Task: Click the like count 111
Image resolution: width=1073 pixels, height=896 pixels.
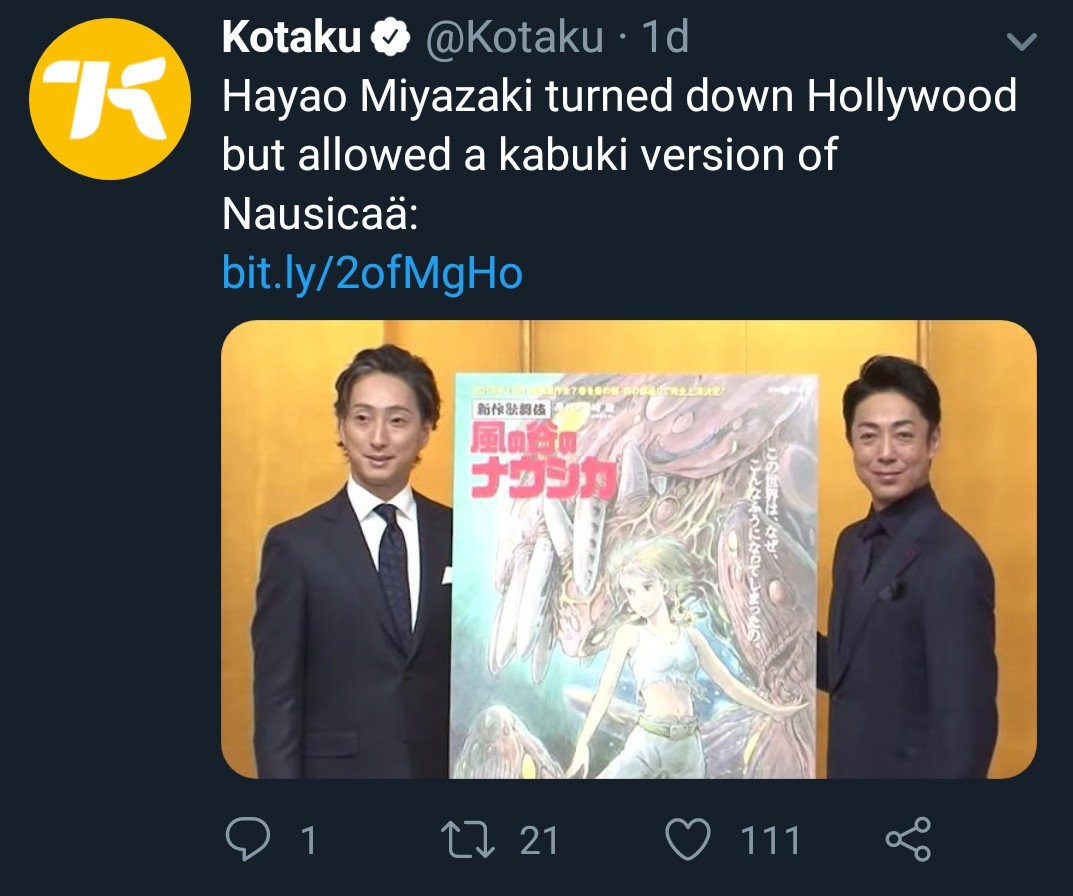Action: (x=771, y=840)
